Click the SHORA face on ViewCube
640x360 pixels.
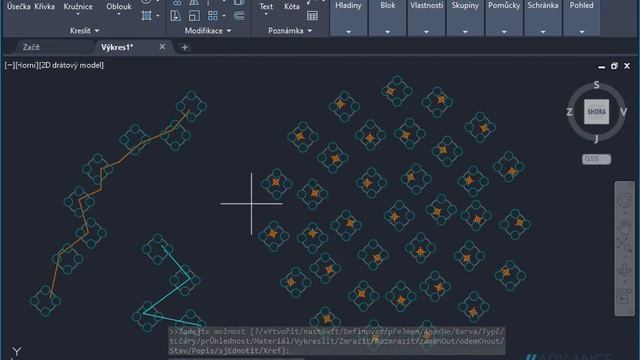click(x=596, y=112)
